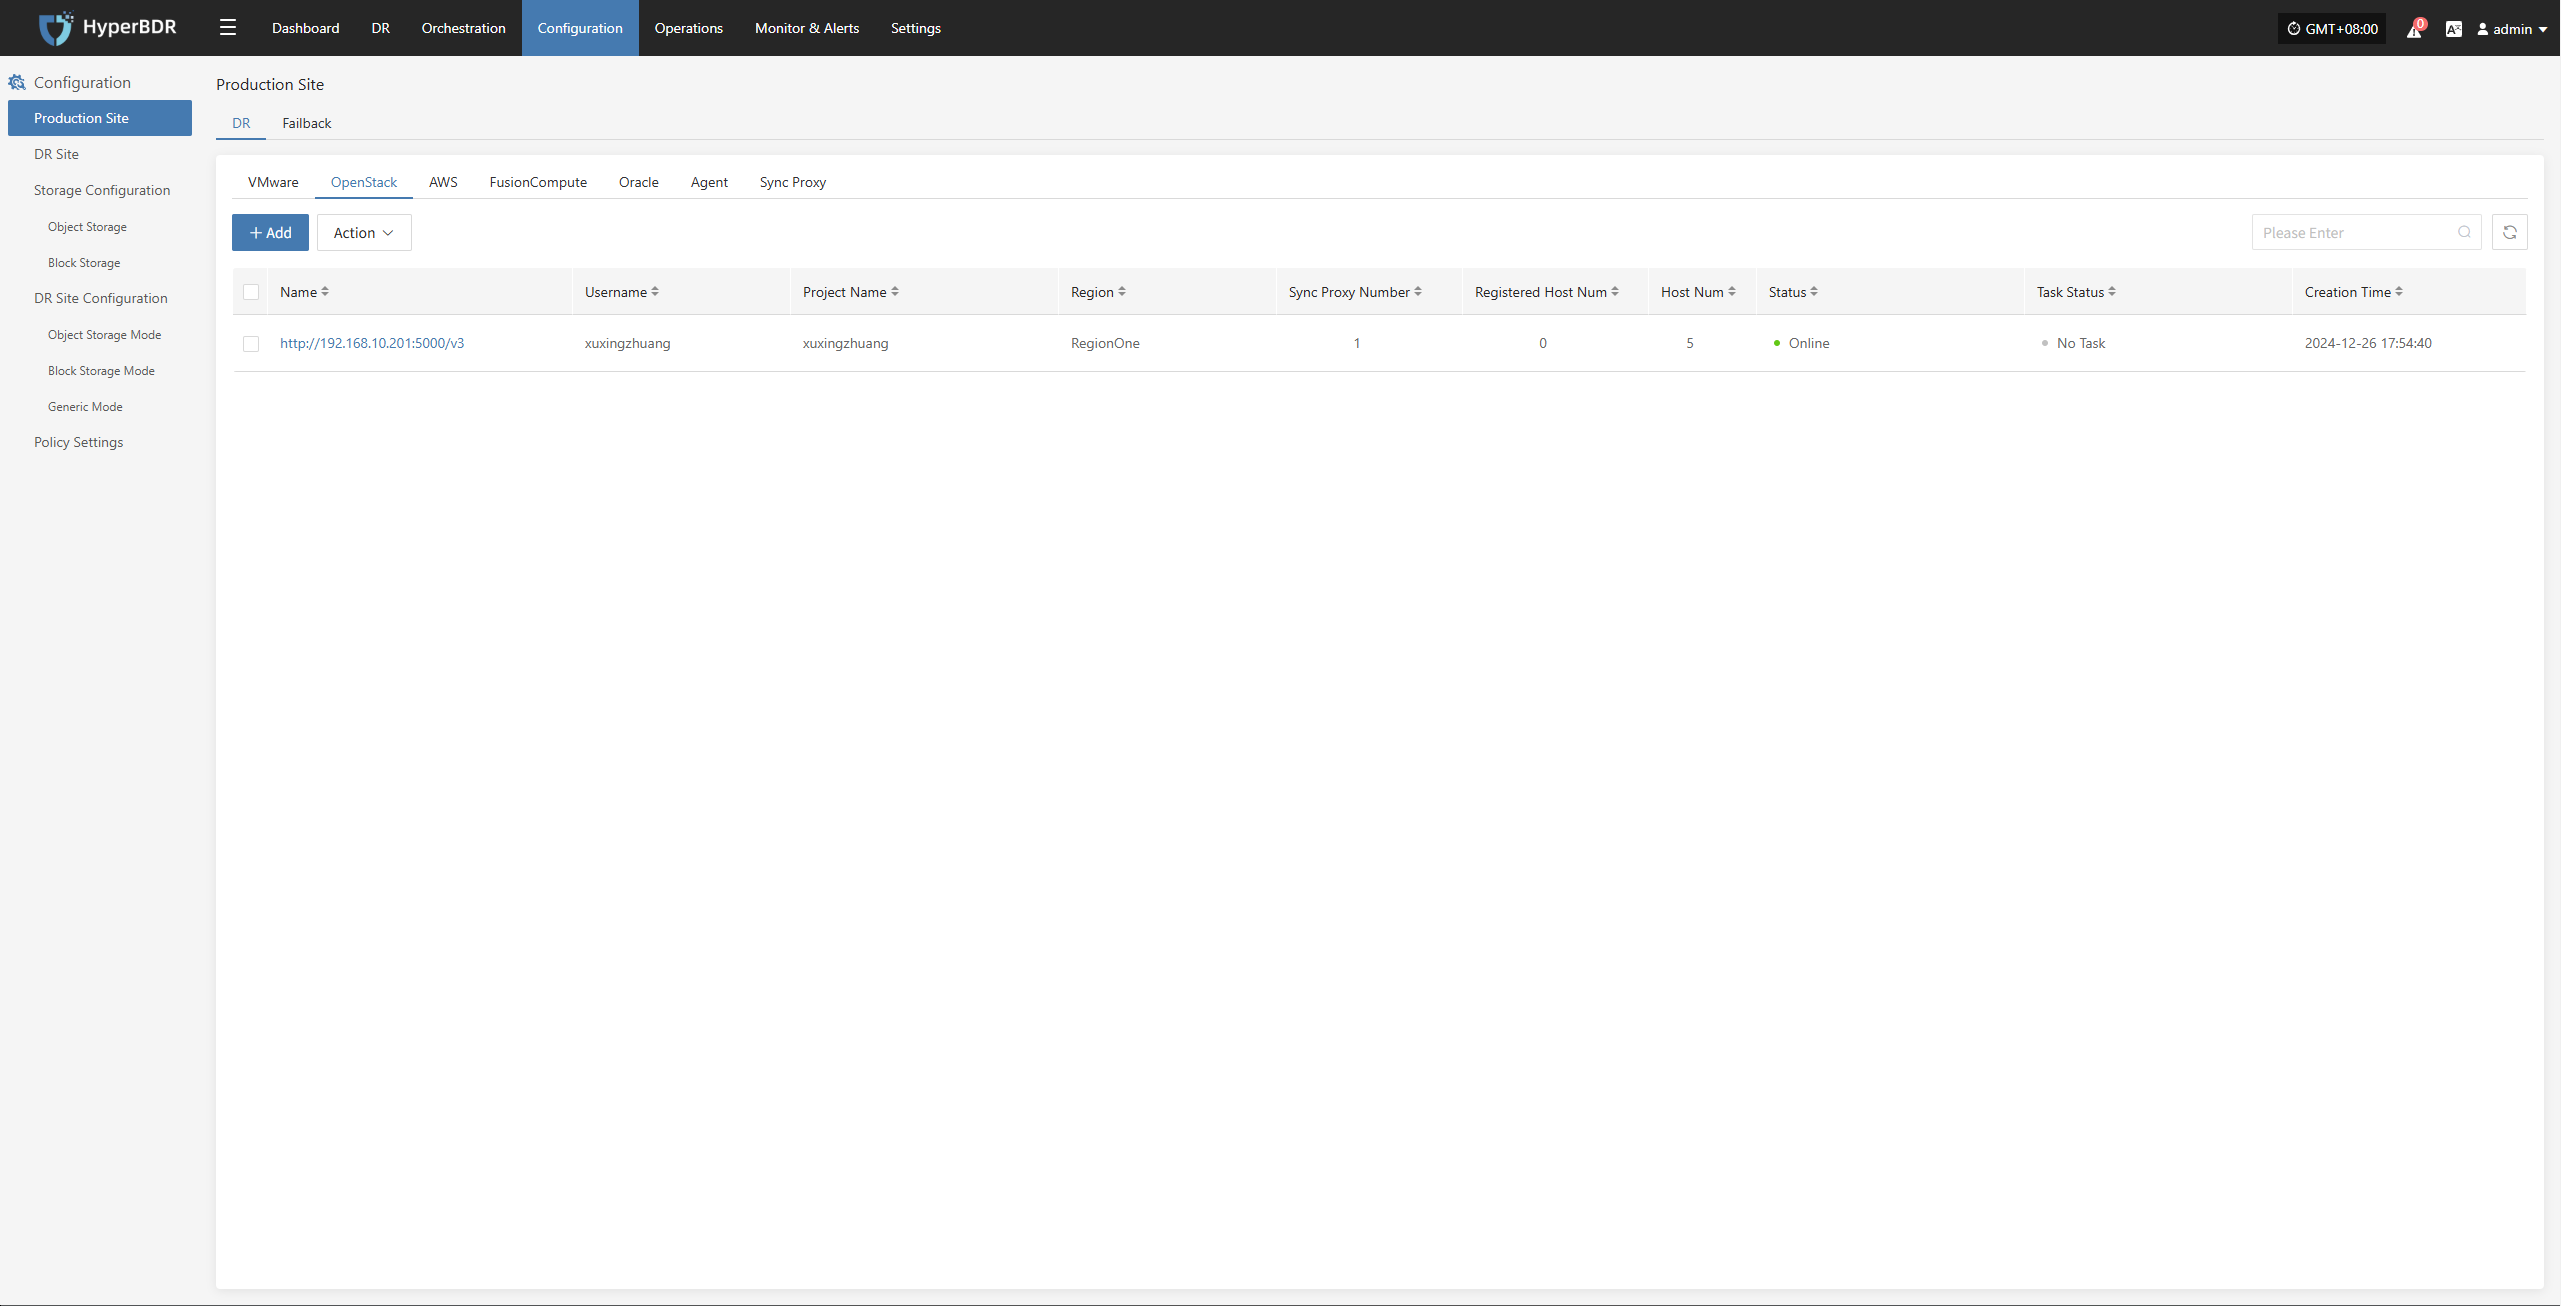
Task: Select DR Site in sidebar
Action: [56, 154]
